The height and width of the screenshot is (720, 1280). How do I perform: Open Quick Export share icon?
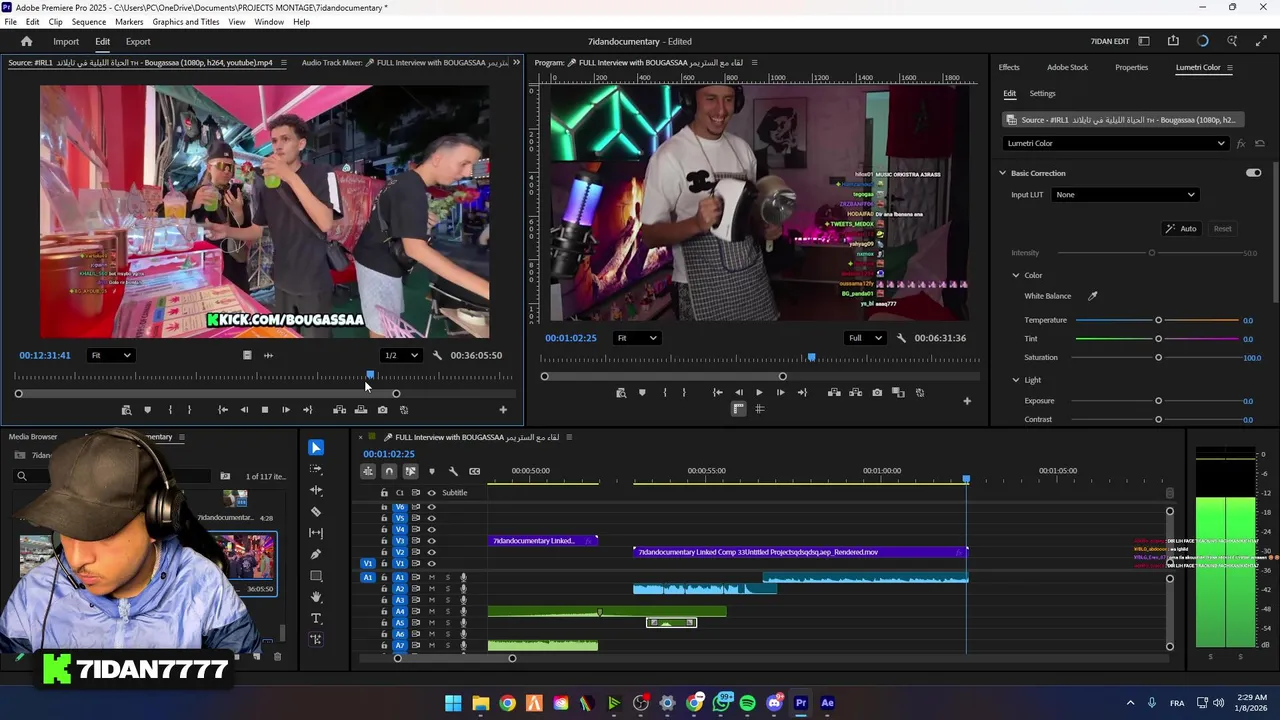coord(1173,41)
